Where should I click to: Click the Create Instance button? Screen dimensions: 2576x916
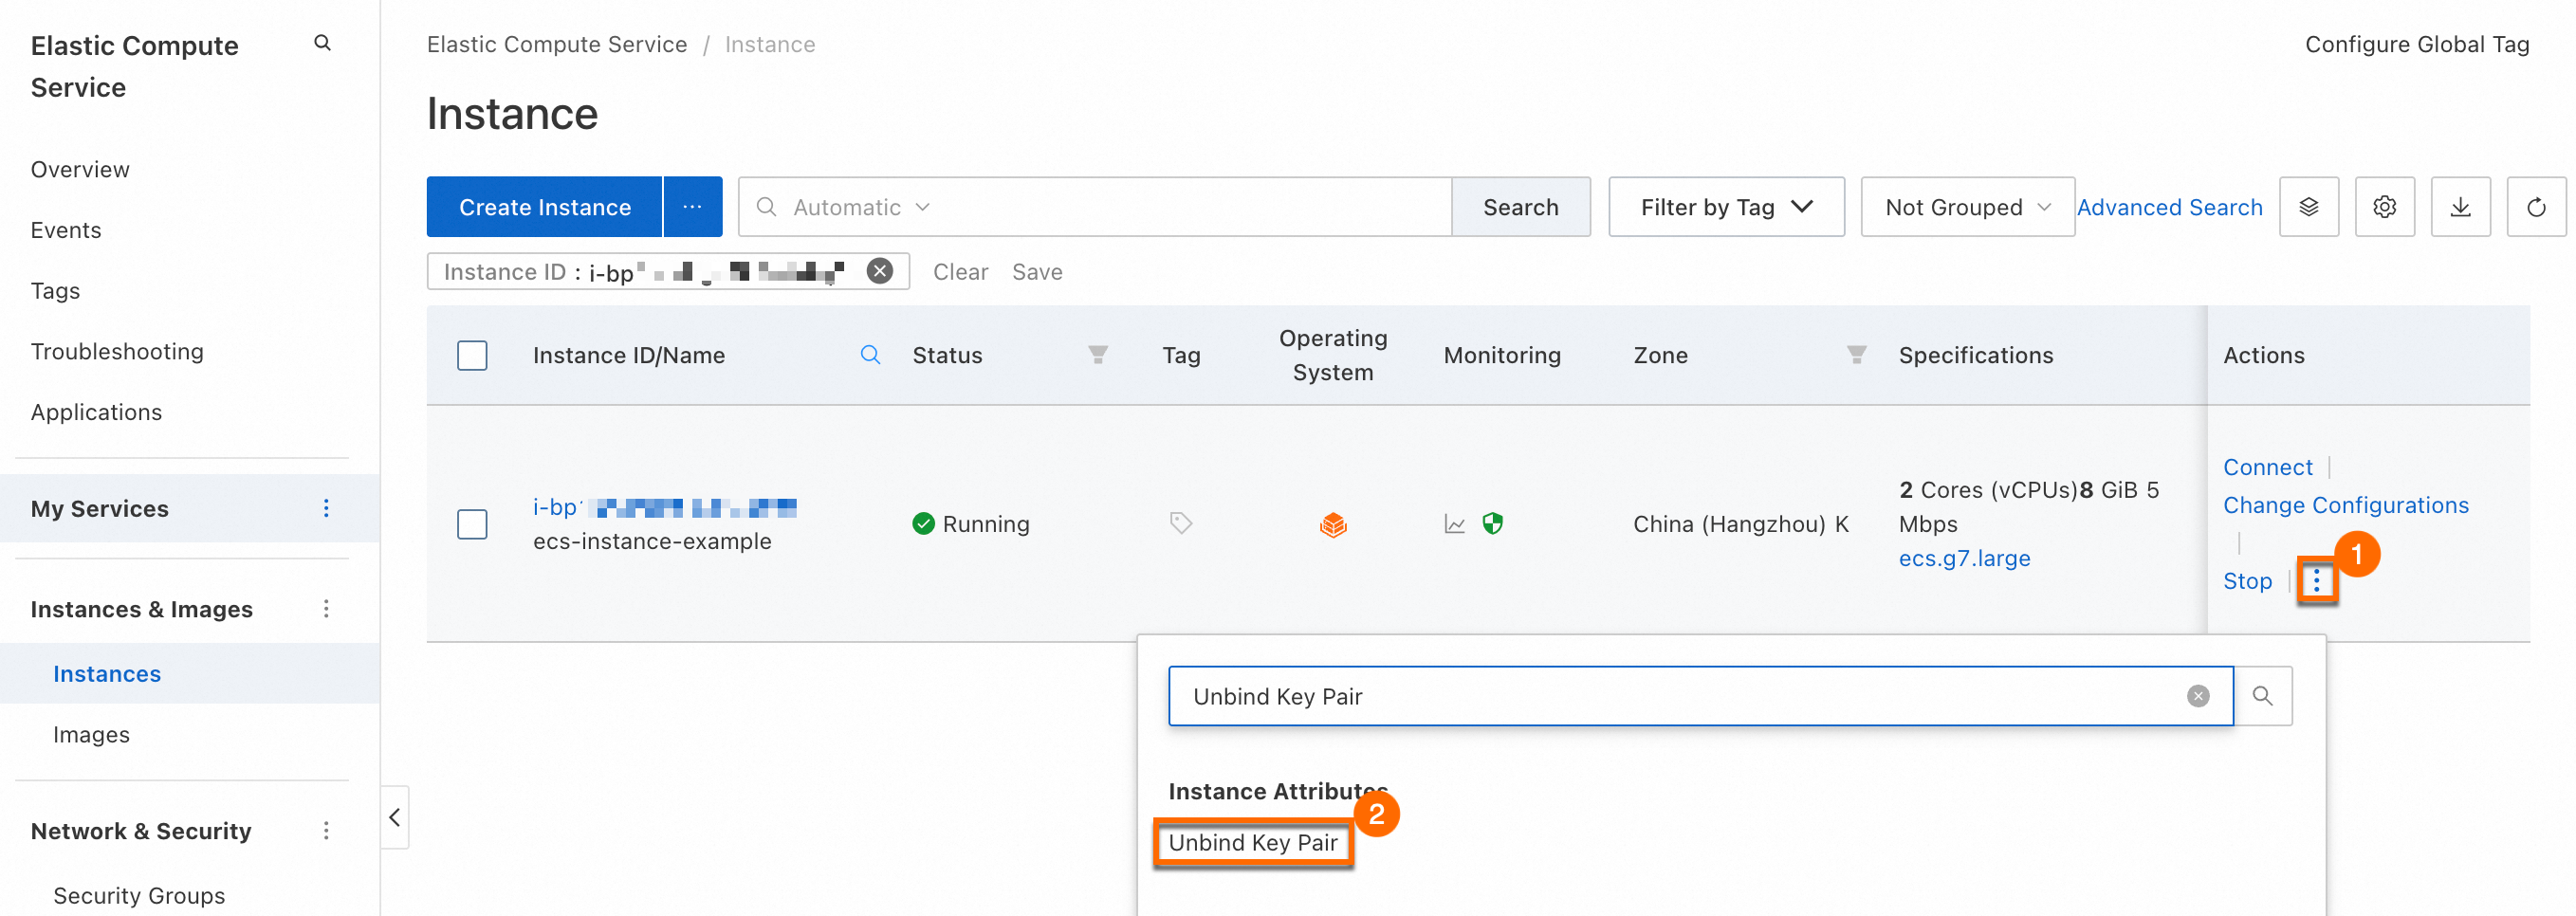[x=544, y=207]
